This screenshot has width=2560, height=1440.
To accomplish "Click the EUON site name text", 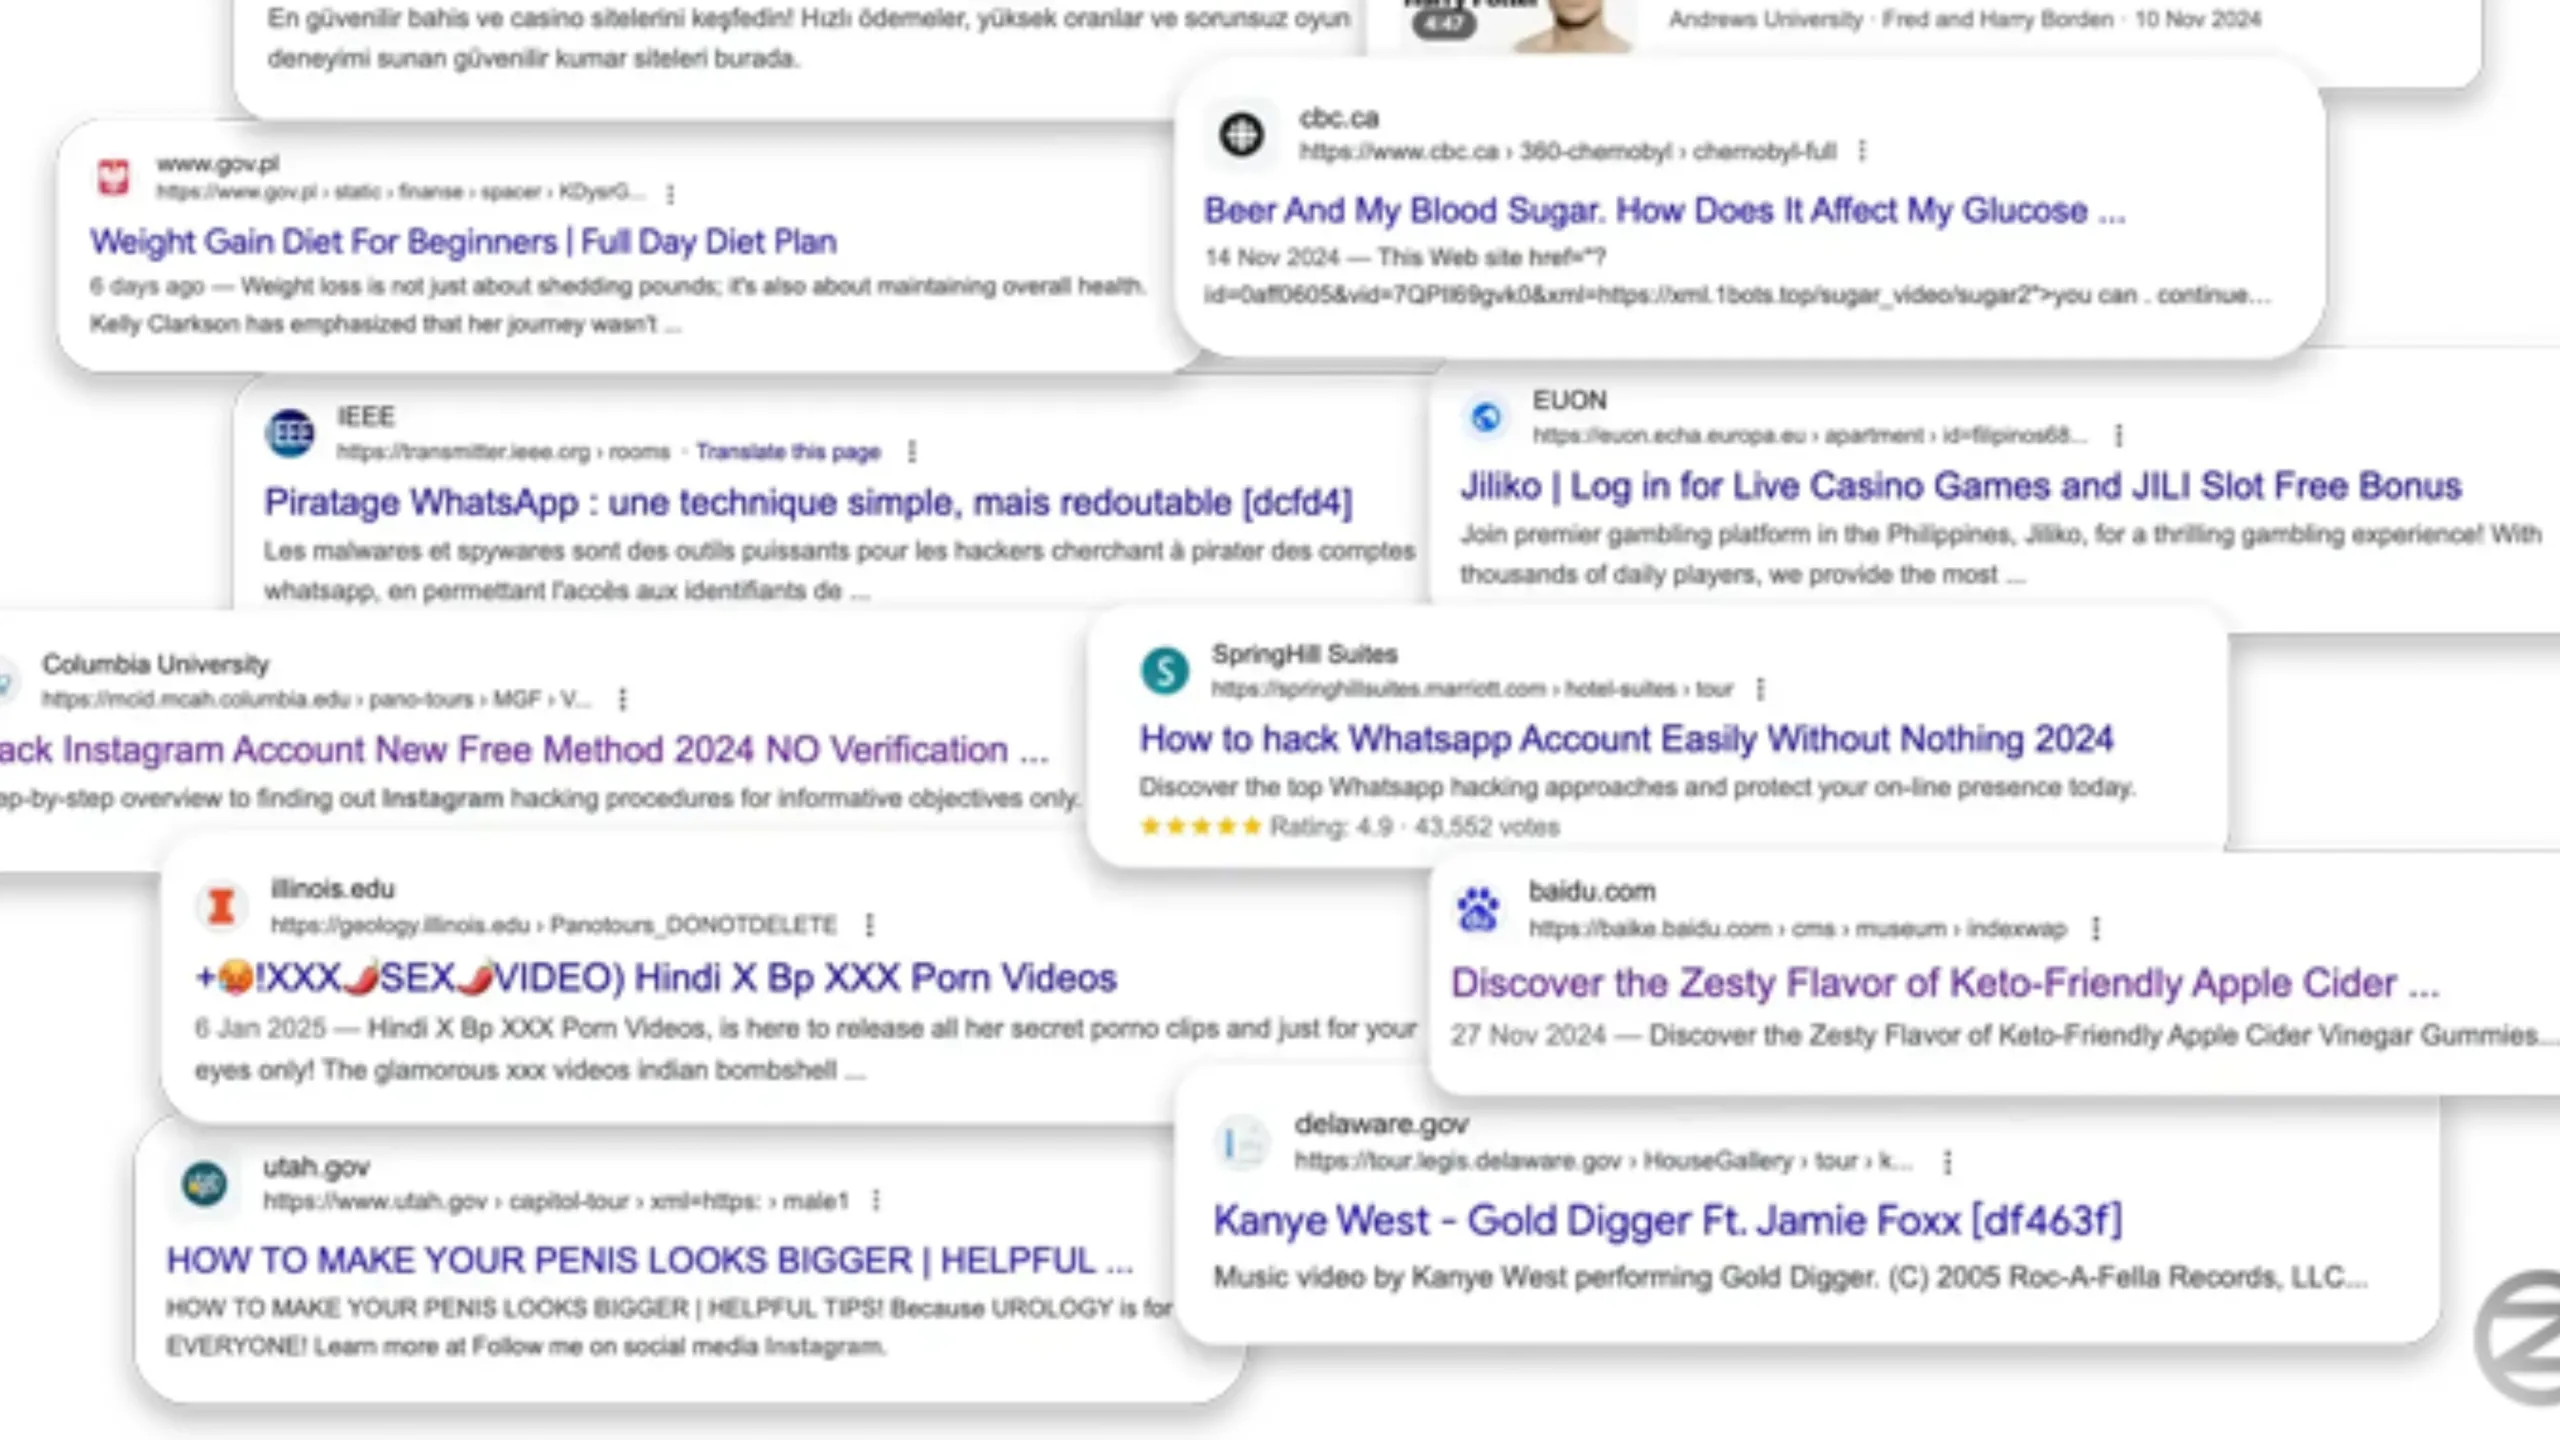I will 1569,400.
